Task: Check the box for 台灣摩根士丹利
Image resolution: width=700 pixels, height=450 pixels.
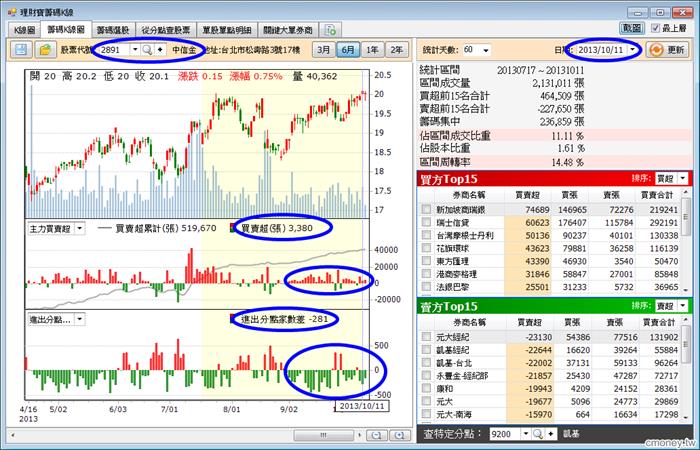Action: 426,235
